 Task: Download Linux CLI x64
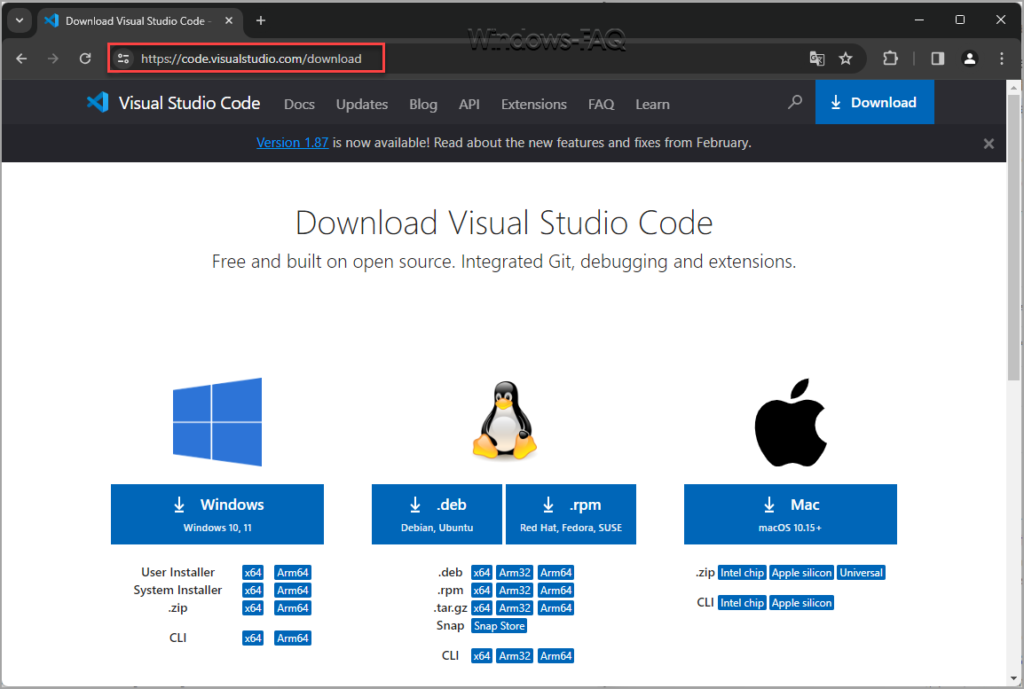[481, 656]
